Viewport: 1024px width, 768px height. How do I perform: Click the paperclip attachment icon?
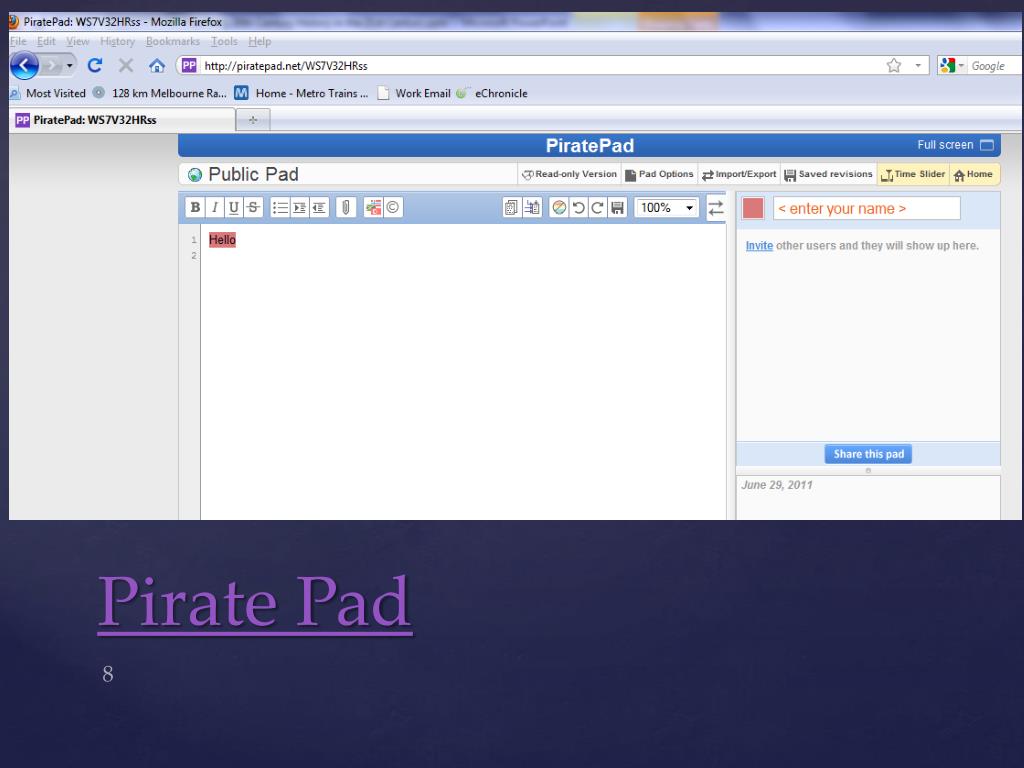(x=346, y=208)
